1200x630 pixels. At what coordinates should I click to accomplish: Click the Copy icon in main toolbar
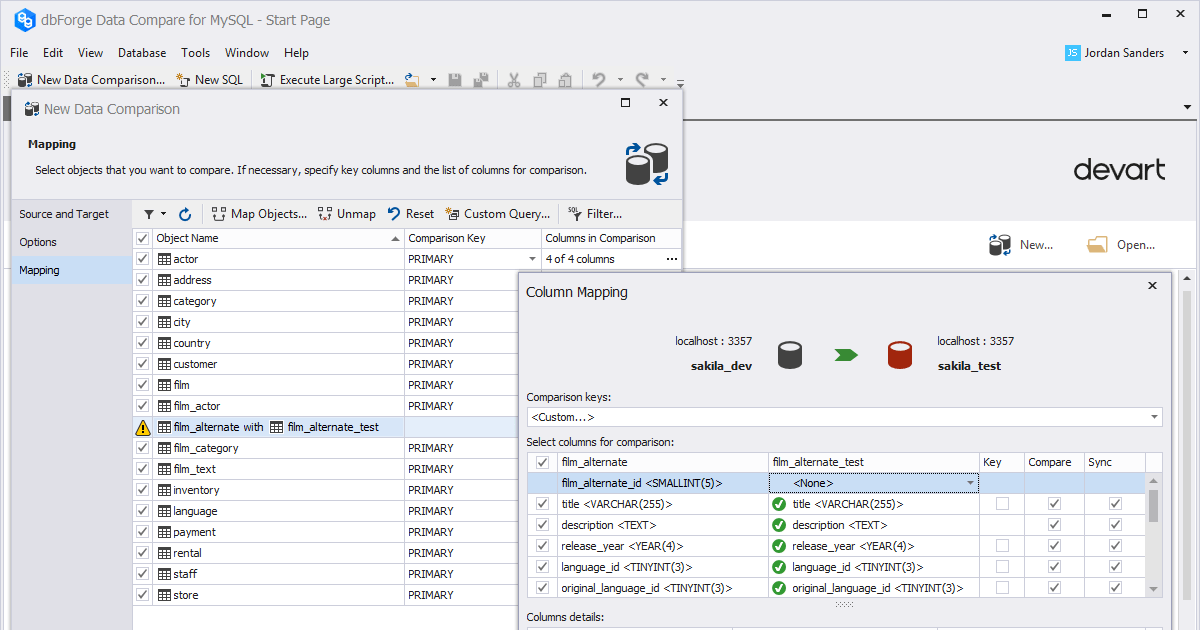[540, 80]
